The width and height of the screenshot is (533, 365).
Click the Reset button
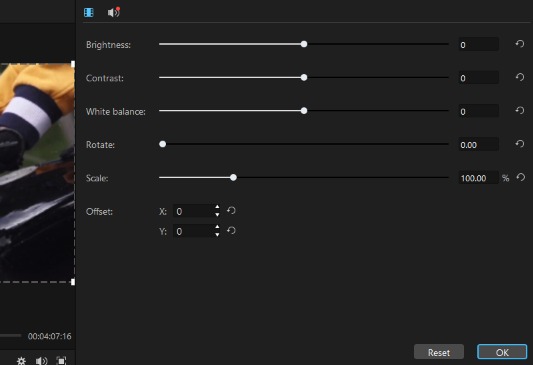[x=439, y=352]
